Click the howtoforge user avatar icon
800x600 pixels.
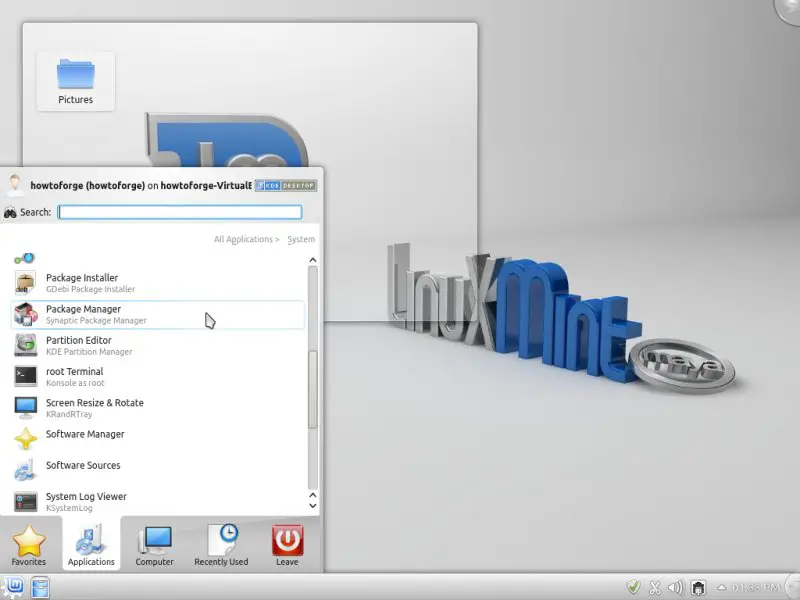(15, 185)
